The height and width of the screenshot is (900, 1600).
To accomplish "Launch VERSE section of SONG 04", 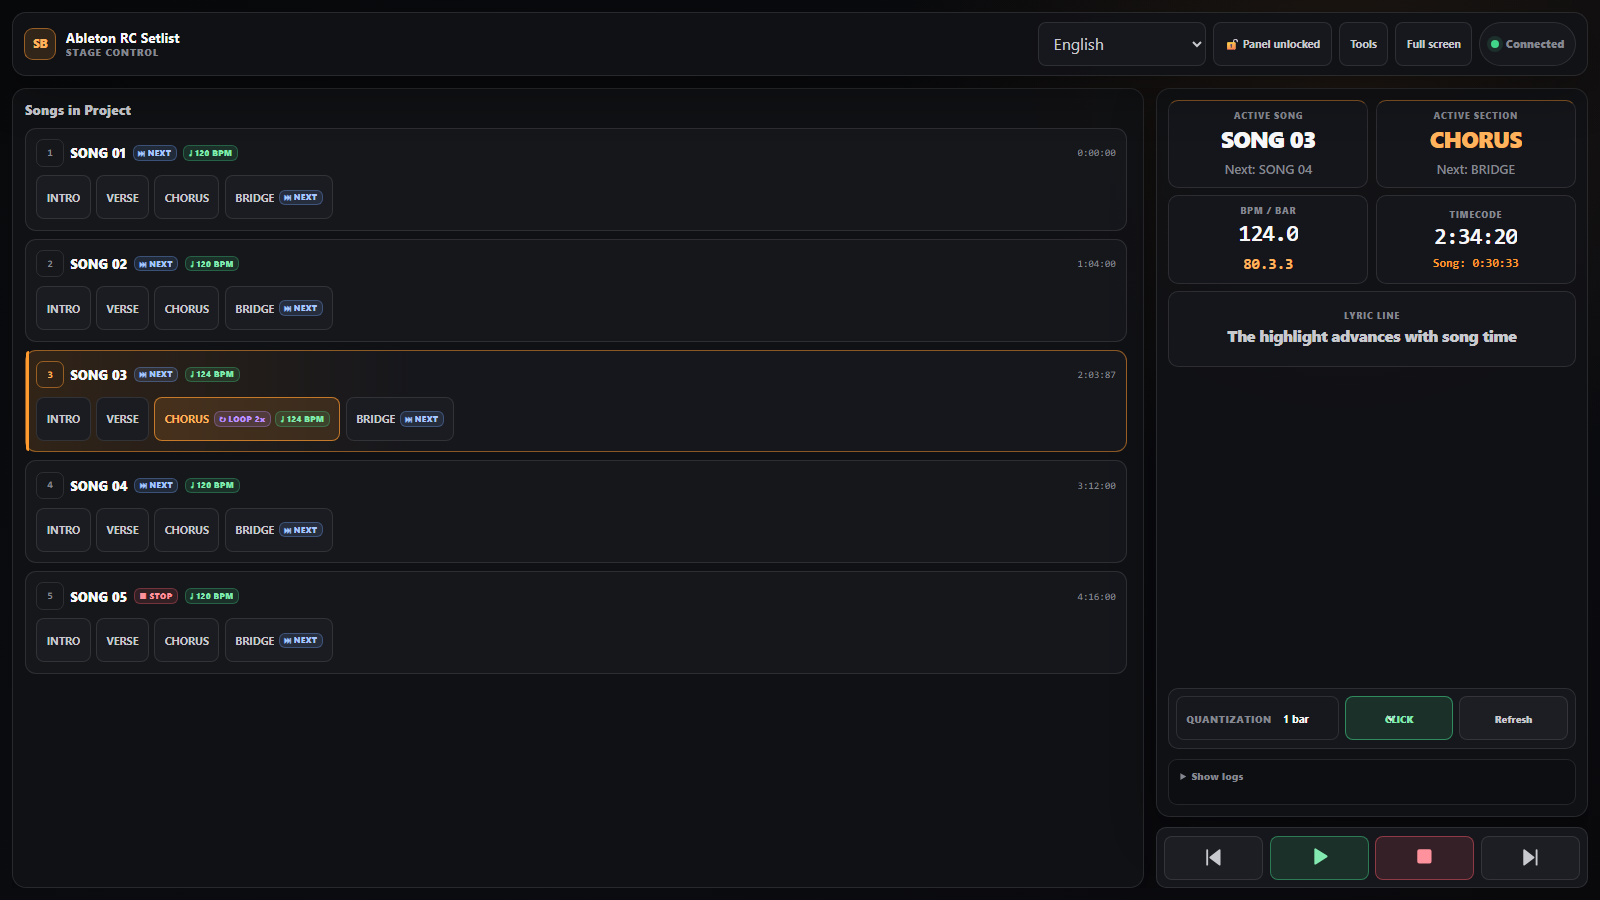I will tap(122, 530).
